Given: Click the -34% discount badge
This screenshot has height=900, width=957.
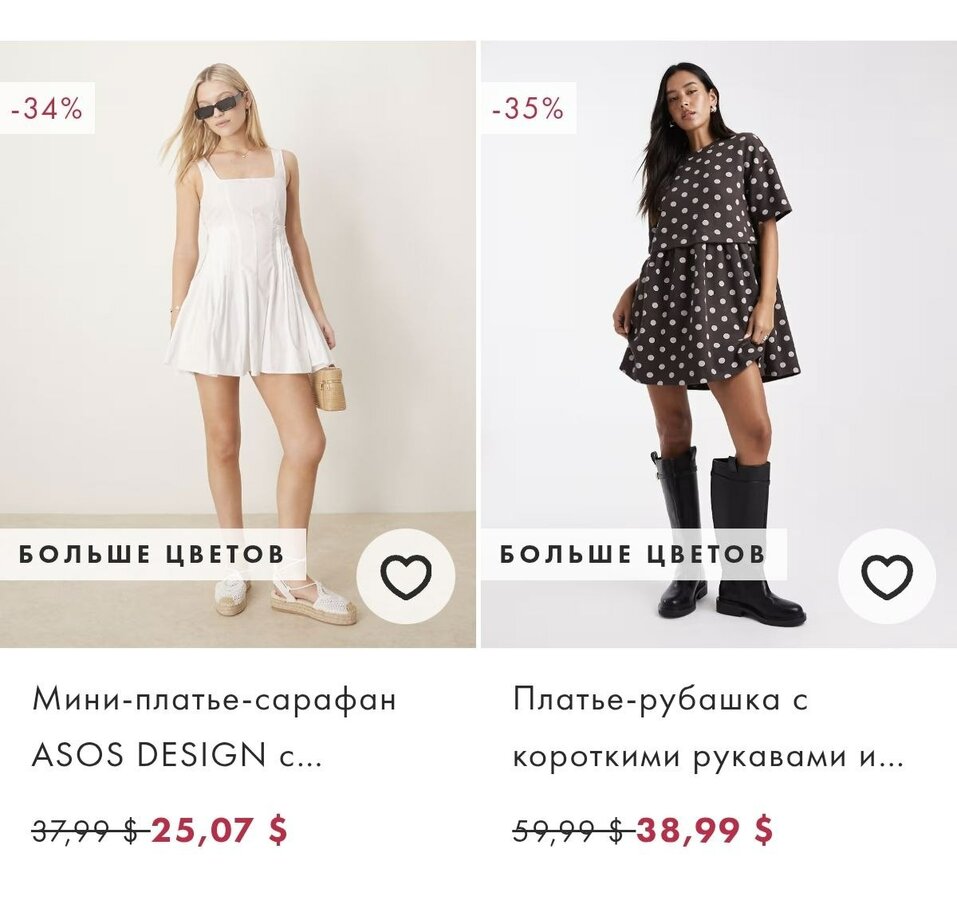Looking at the screenshot, I should click(x=46, y=108).
